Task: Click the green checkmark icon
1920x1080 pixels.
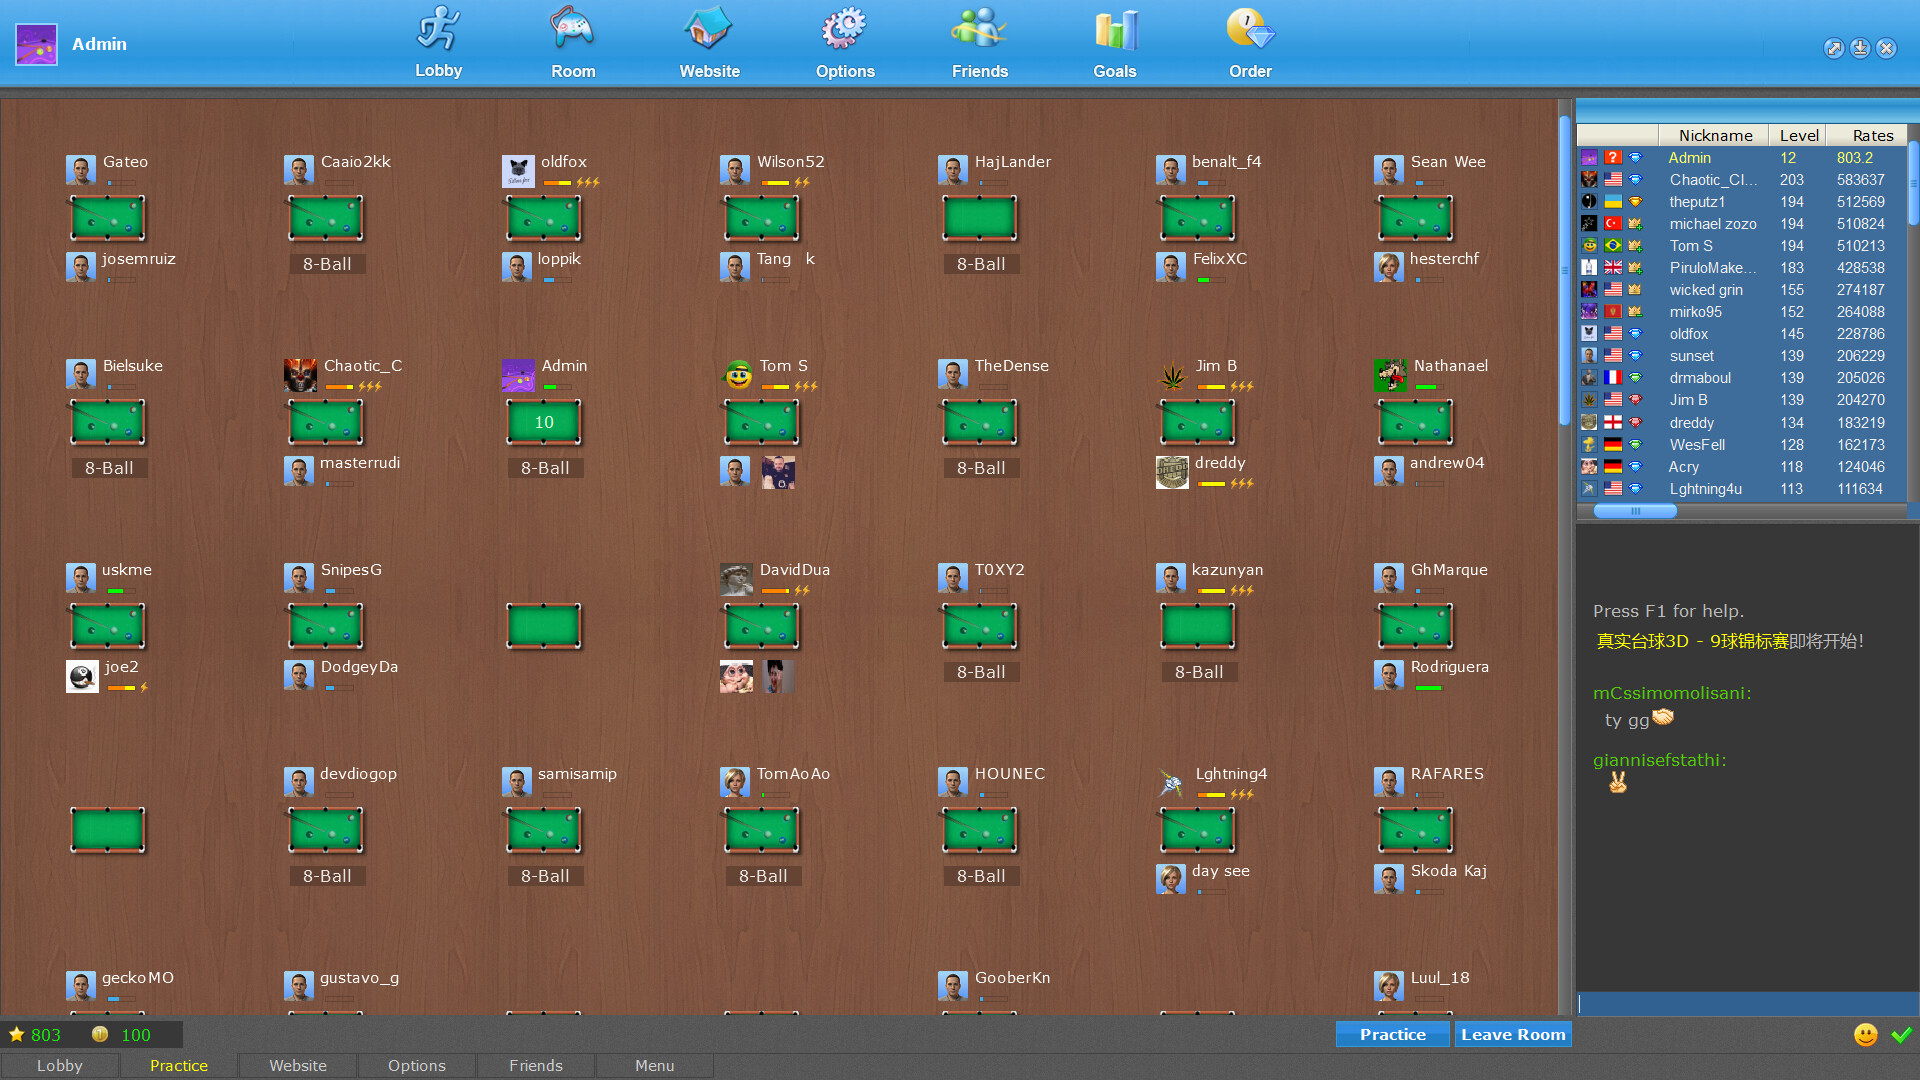Action: tap(1902, 1035)
